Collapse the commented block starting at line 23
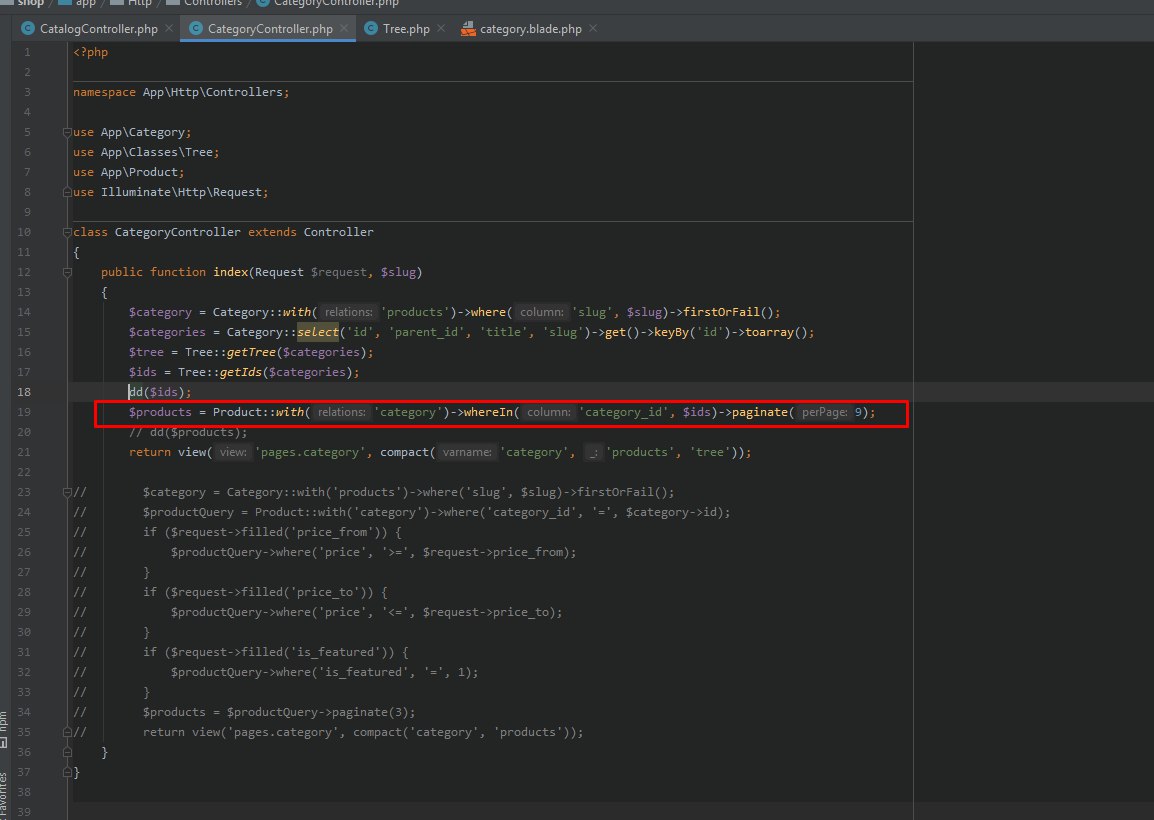 [67, 492]
